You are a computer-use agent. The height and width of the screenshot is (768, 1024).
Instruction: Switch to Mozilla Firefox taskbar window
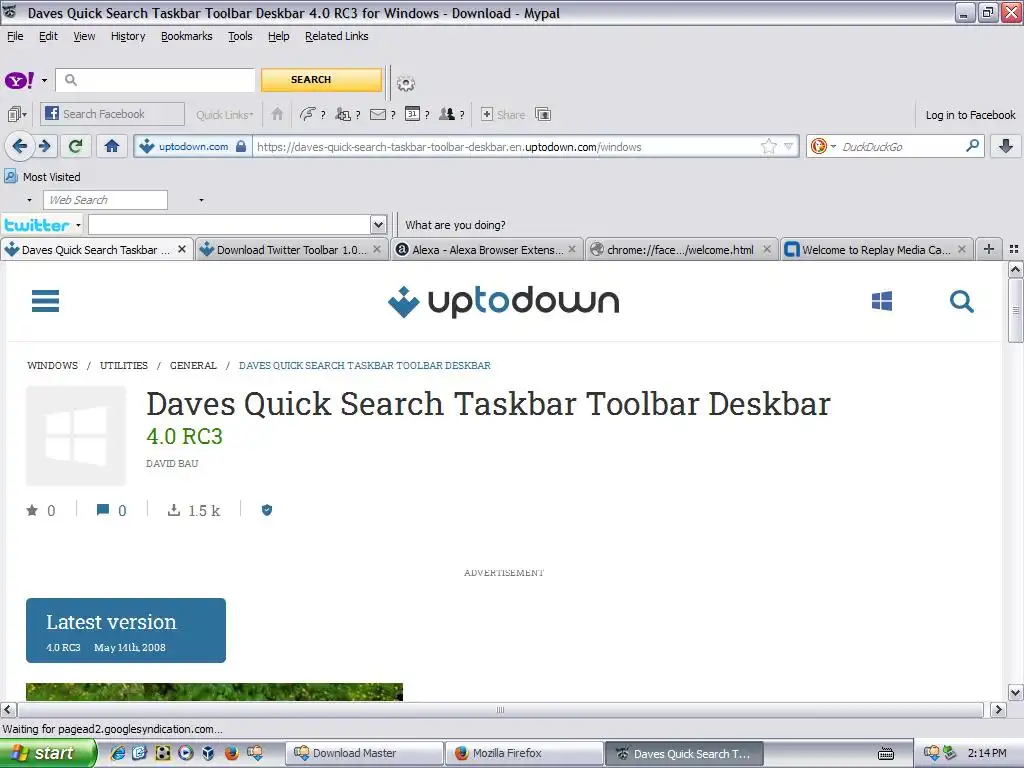[524, 754]
